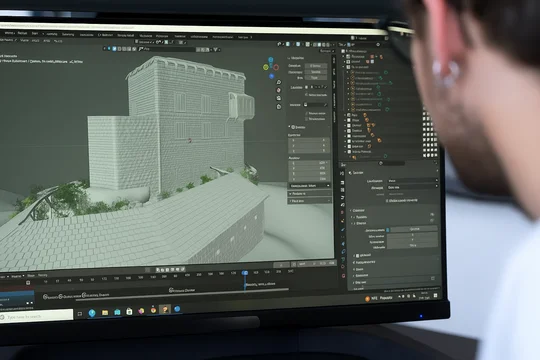
Task: Select the rendered shading sphere in viewport header
Action: (328, 45)
